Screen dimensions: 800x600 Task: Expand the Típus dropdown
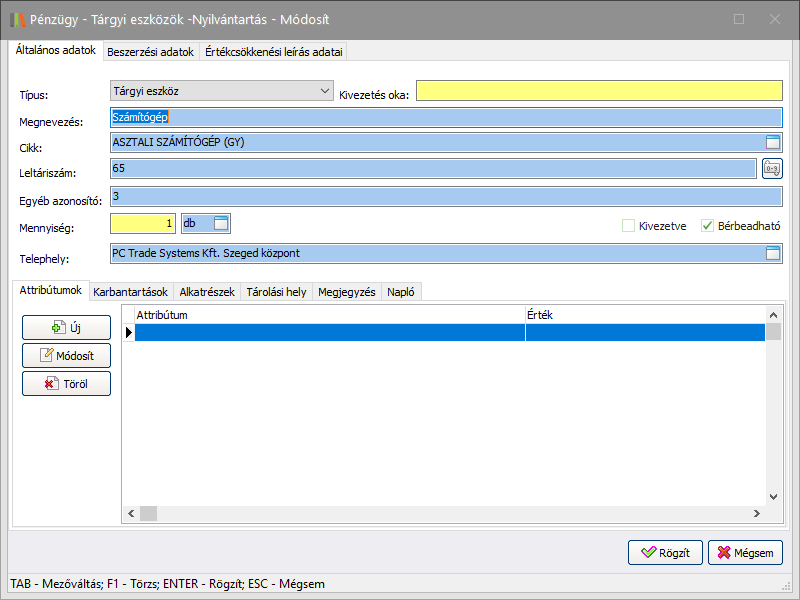point(324,91)
